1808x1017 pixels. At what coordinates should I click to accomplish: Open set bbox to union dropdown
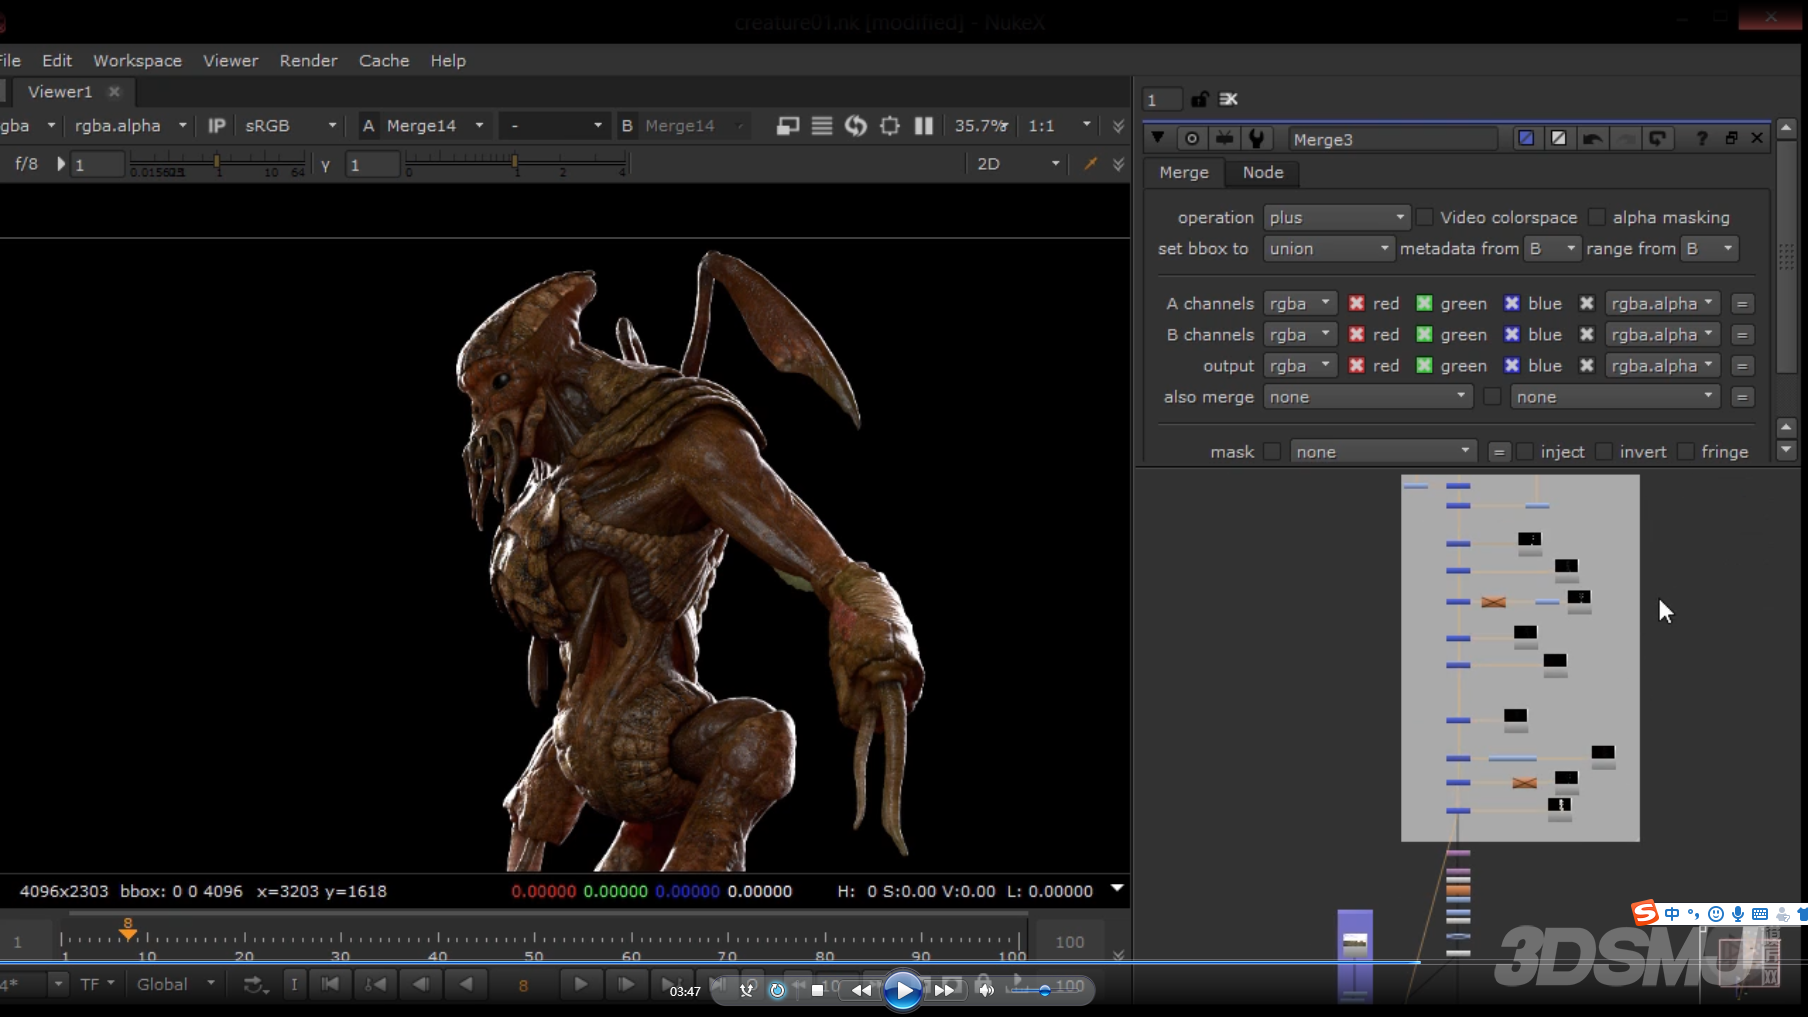[x=1329, y=248]
